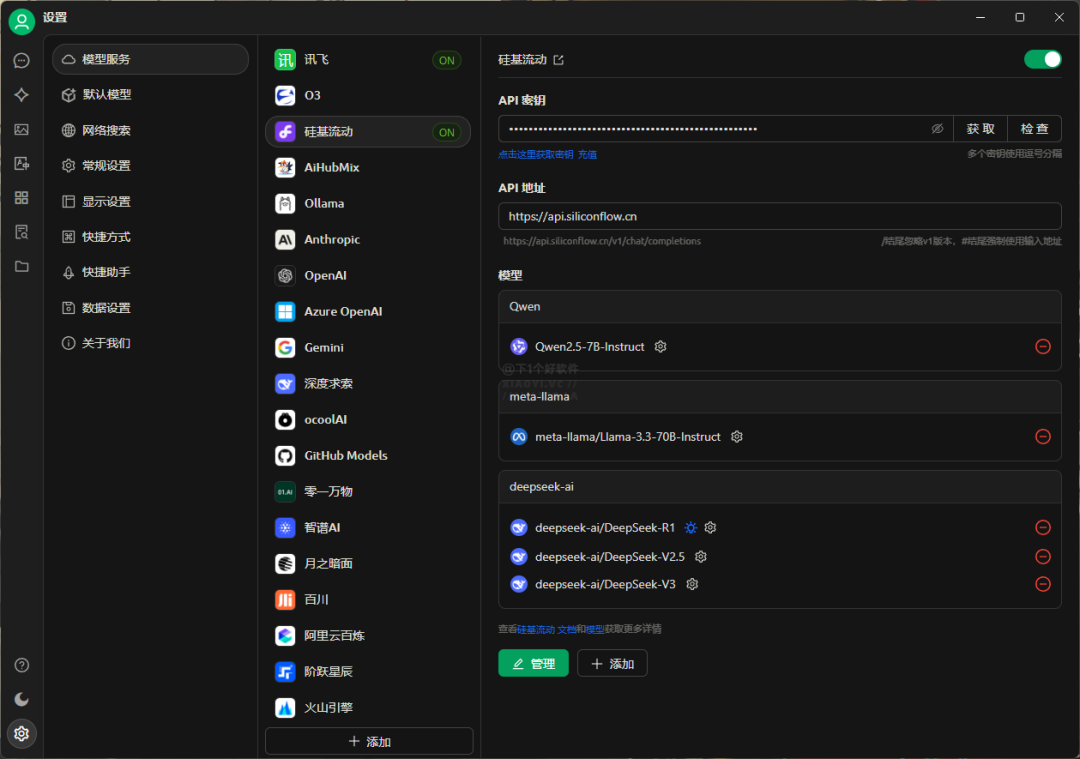Open 快捷助手 settings

[x=150, y=272]
